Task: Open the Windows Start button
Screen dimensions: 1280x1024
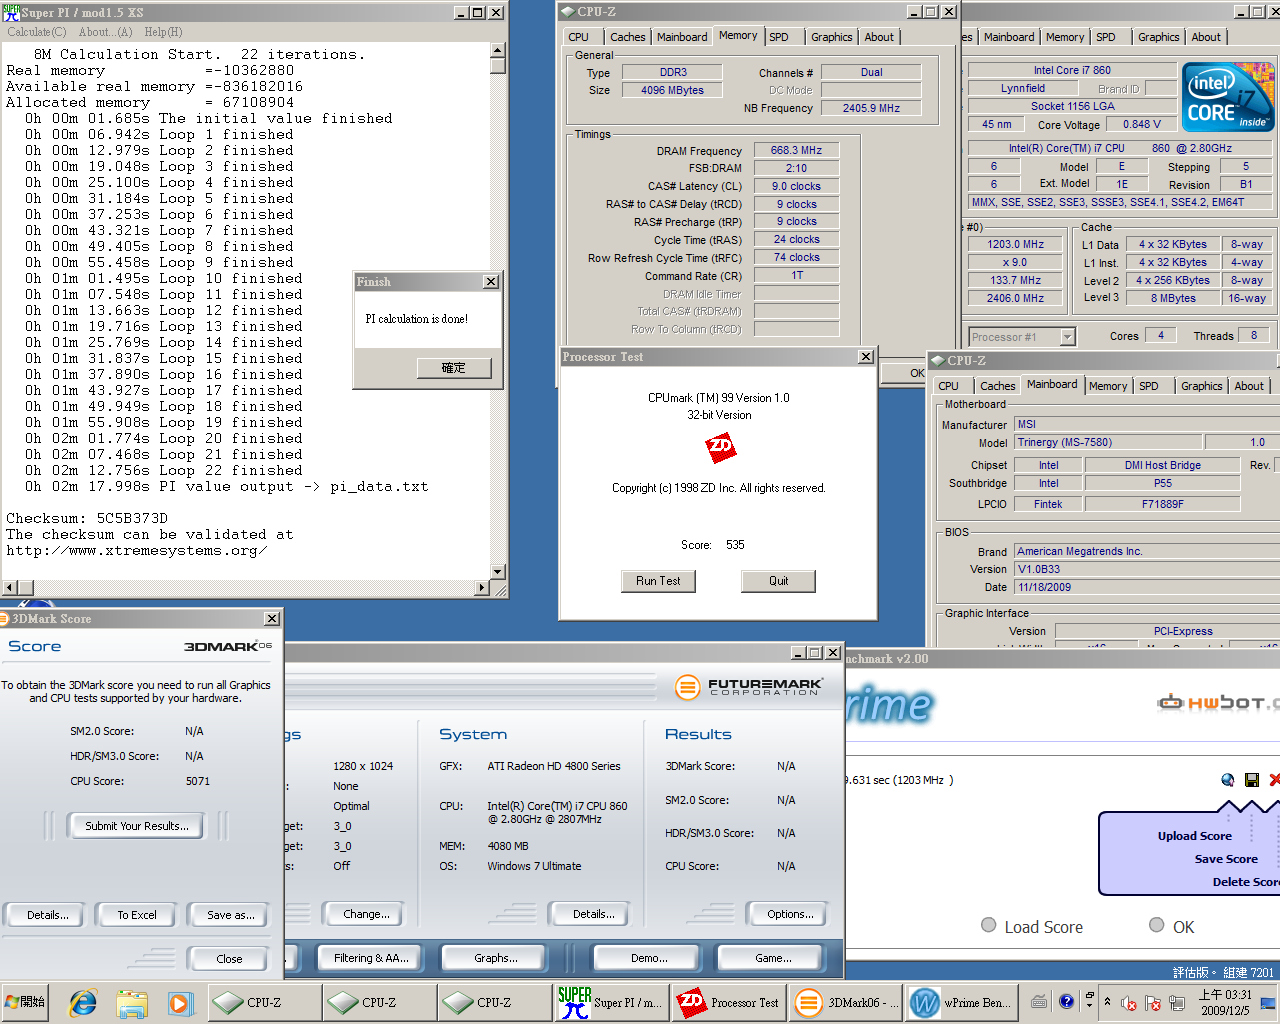Action: click(27, 1002)
